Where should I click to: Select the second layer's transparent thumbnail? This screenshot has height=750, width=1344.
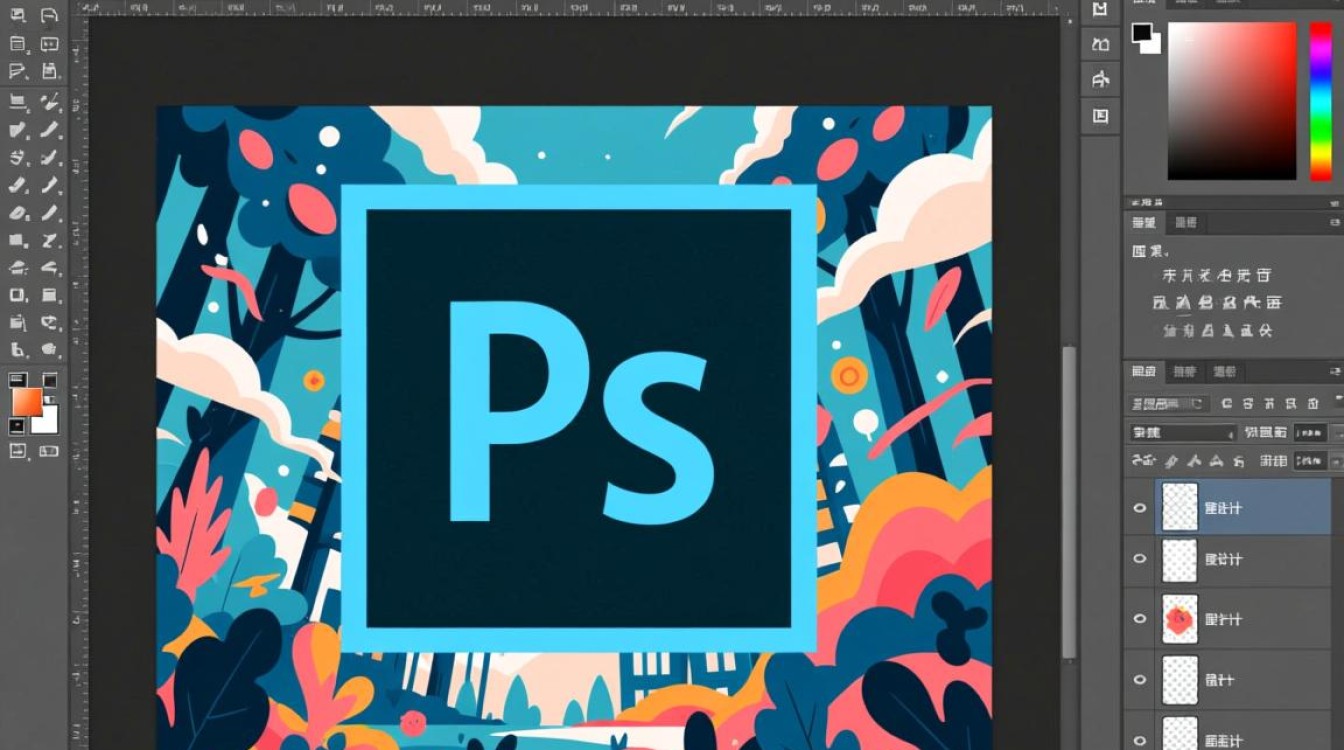pos(1180,560)
